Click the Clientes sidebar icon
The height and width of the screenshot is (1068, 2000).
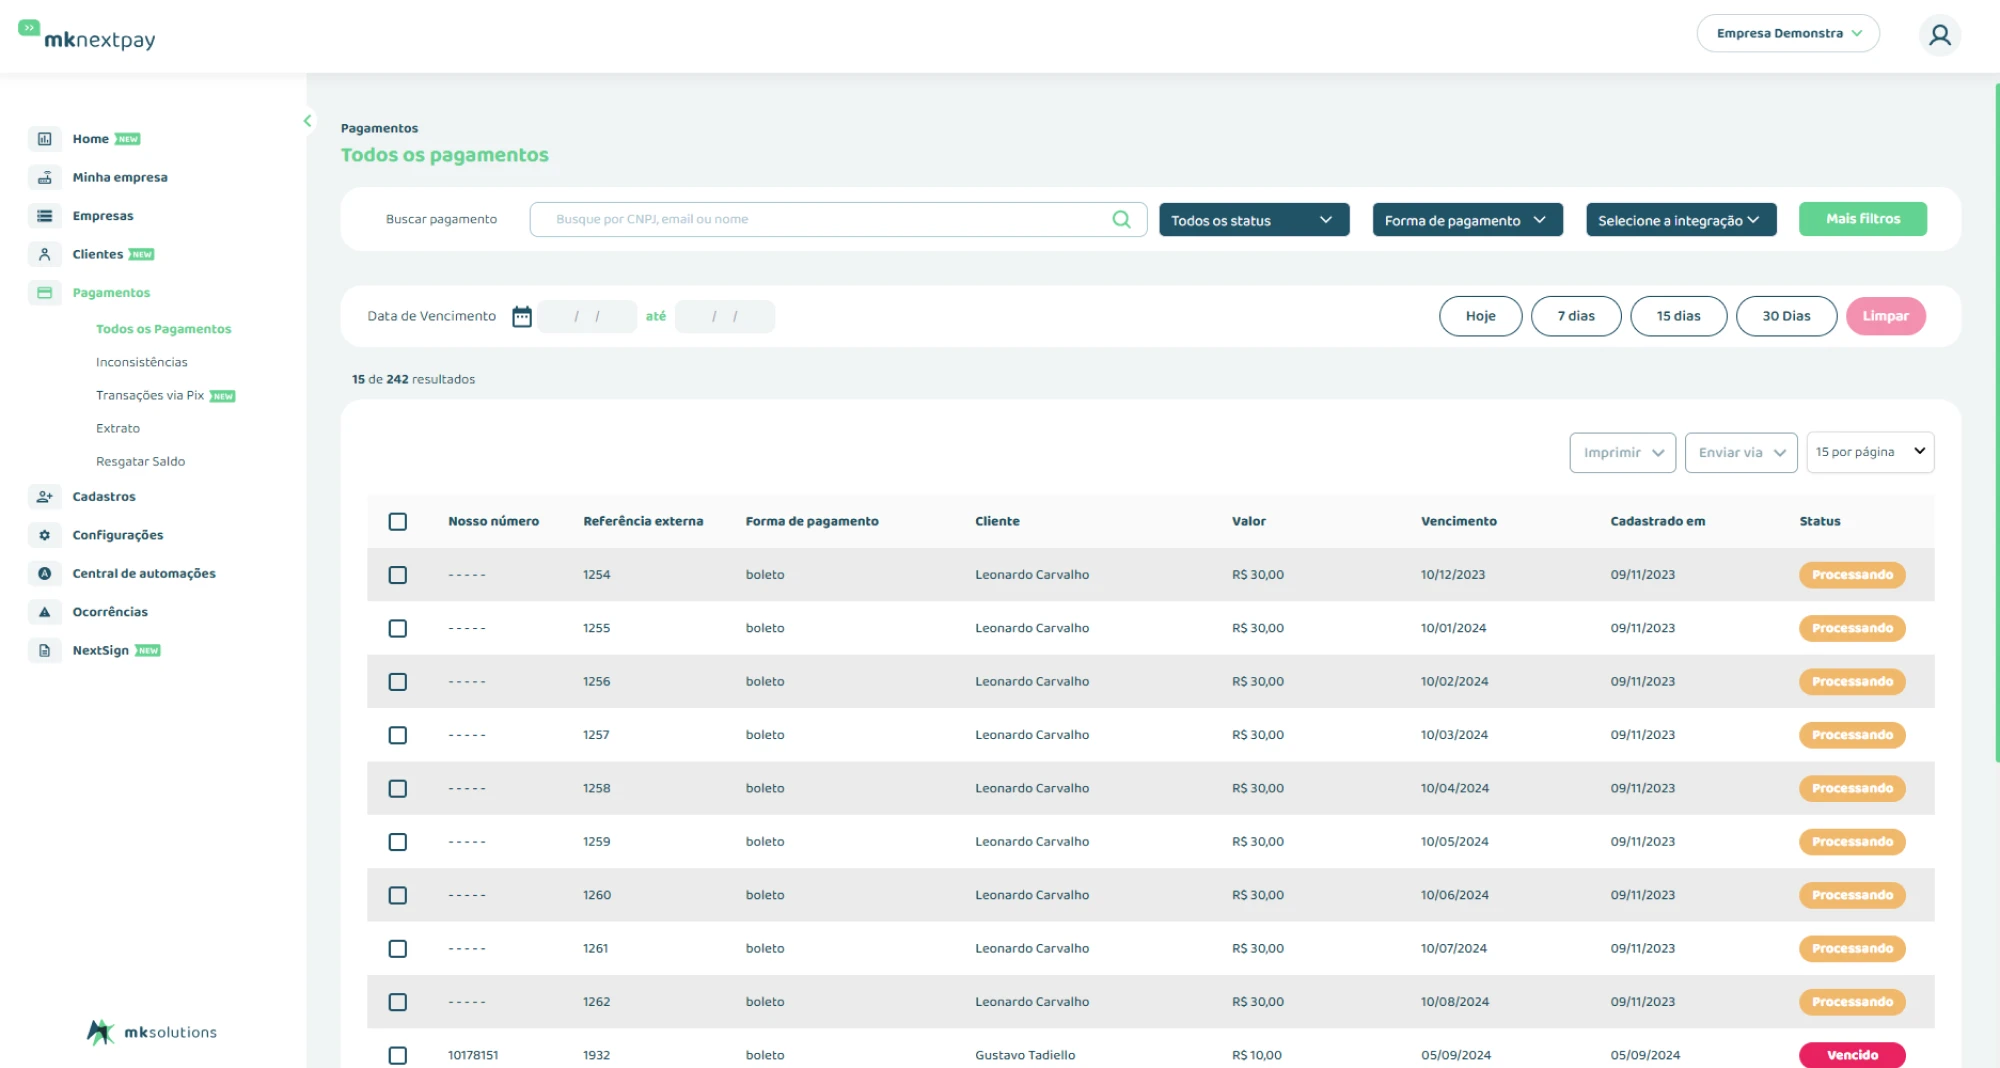coord(44,254)
